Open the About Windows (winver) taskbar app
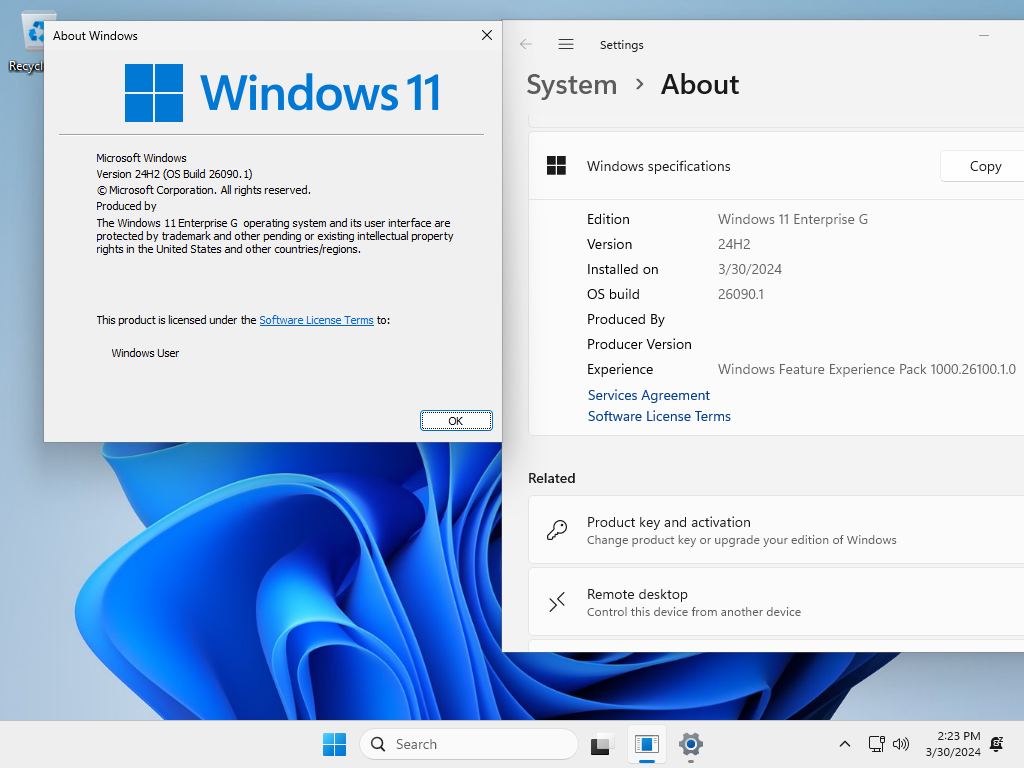 pos(647,744)
